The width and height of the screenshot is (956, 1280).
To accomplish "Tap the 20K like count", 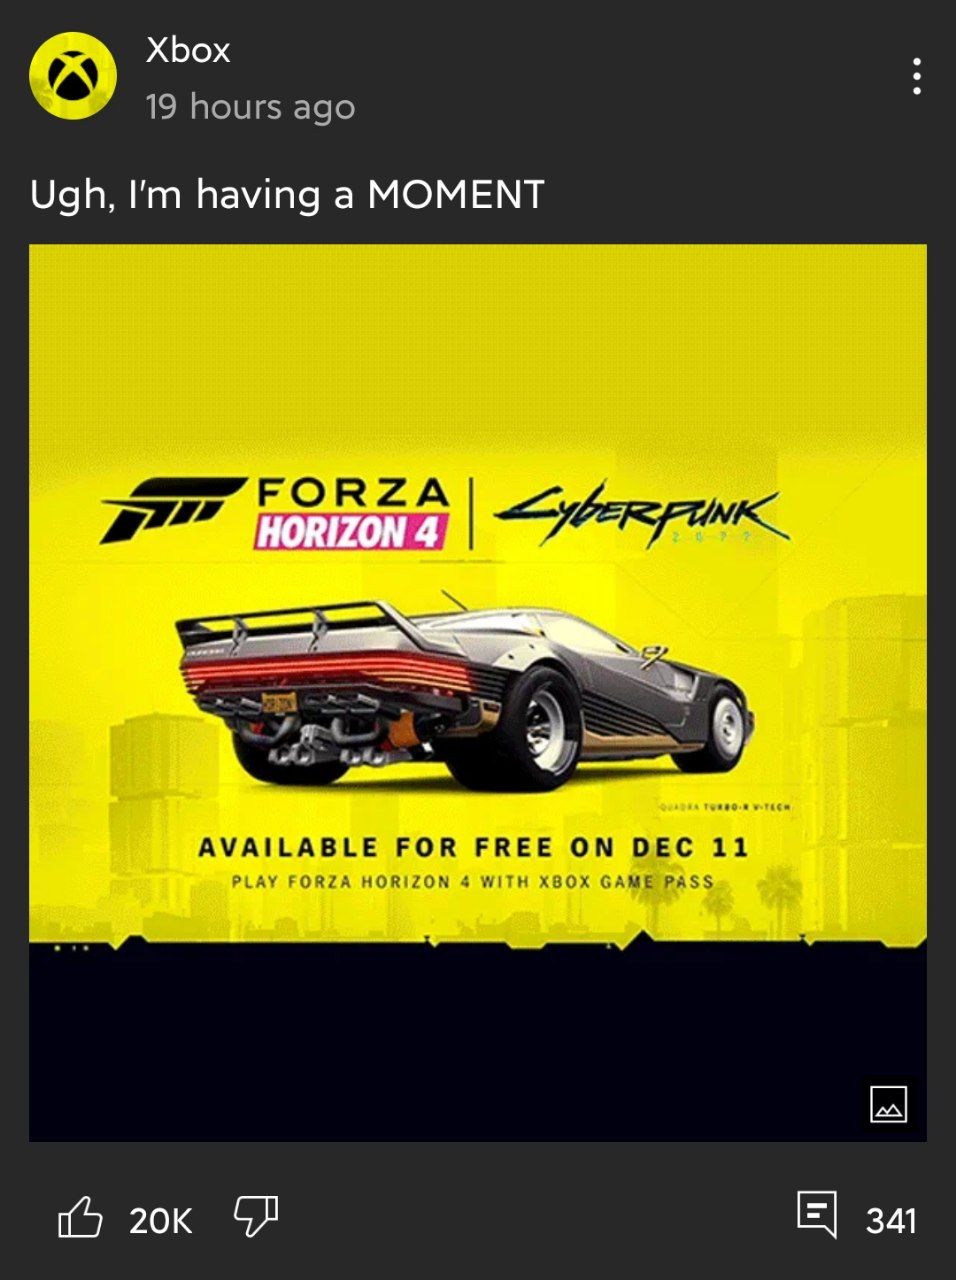I will (161, 1220).
